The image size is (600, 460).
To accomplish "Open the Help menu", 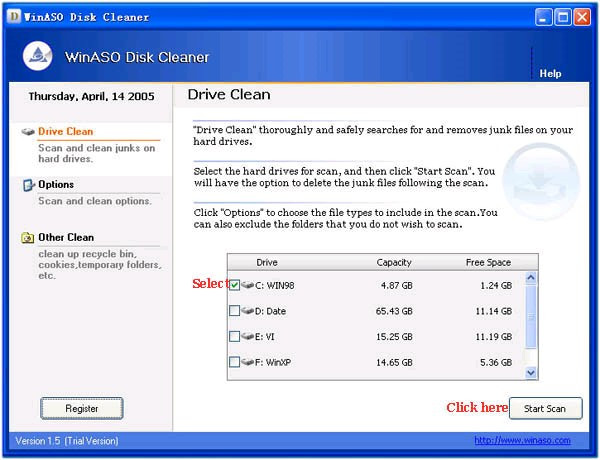I will point(550,73).
